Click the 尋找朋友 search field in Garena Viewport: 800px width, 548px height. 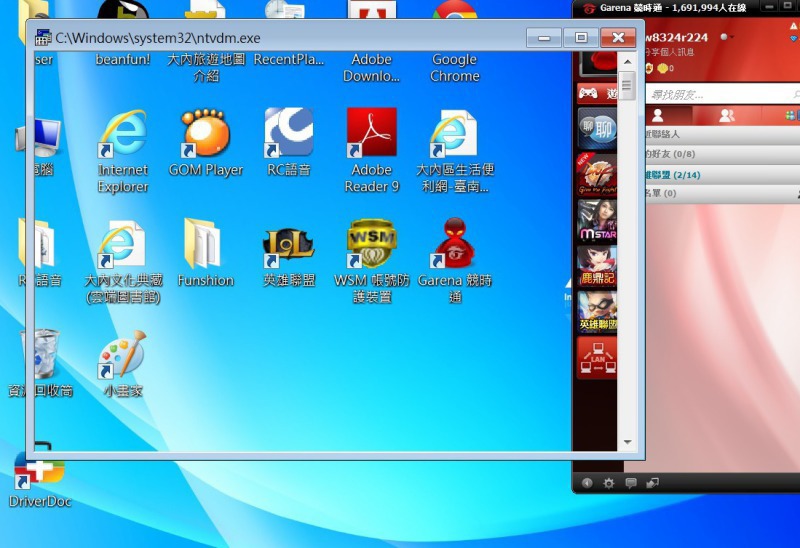coord(722,94)
